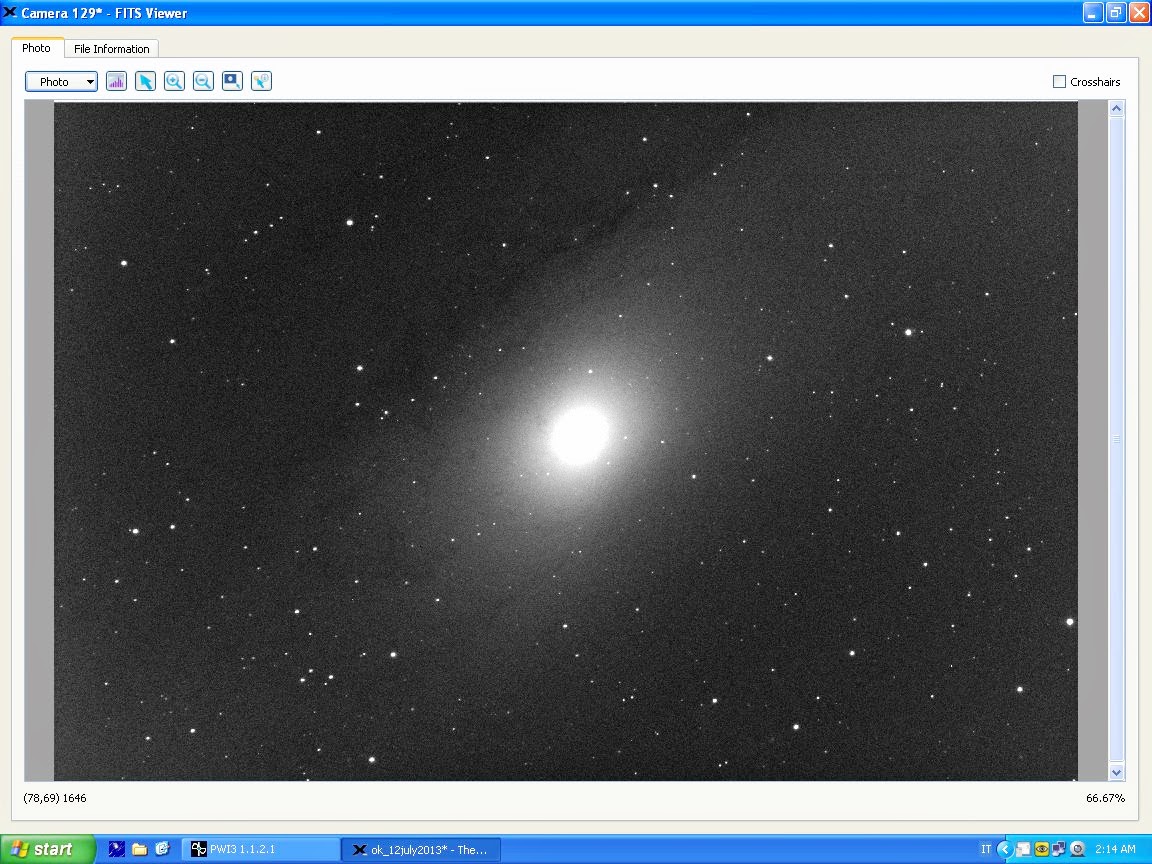Switch to PWI3 1.1.2.1 taskbar window
This screenshot has width=1152, height=864.
pyautogui.click(x=260, y=849)
